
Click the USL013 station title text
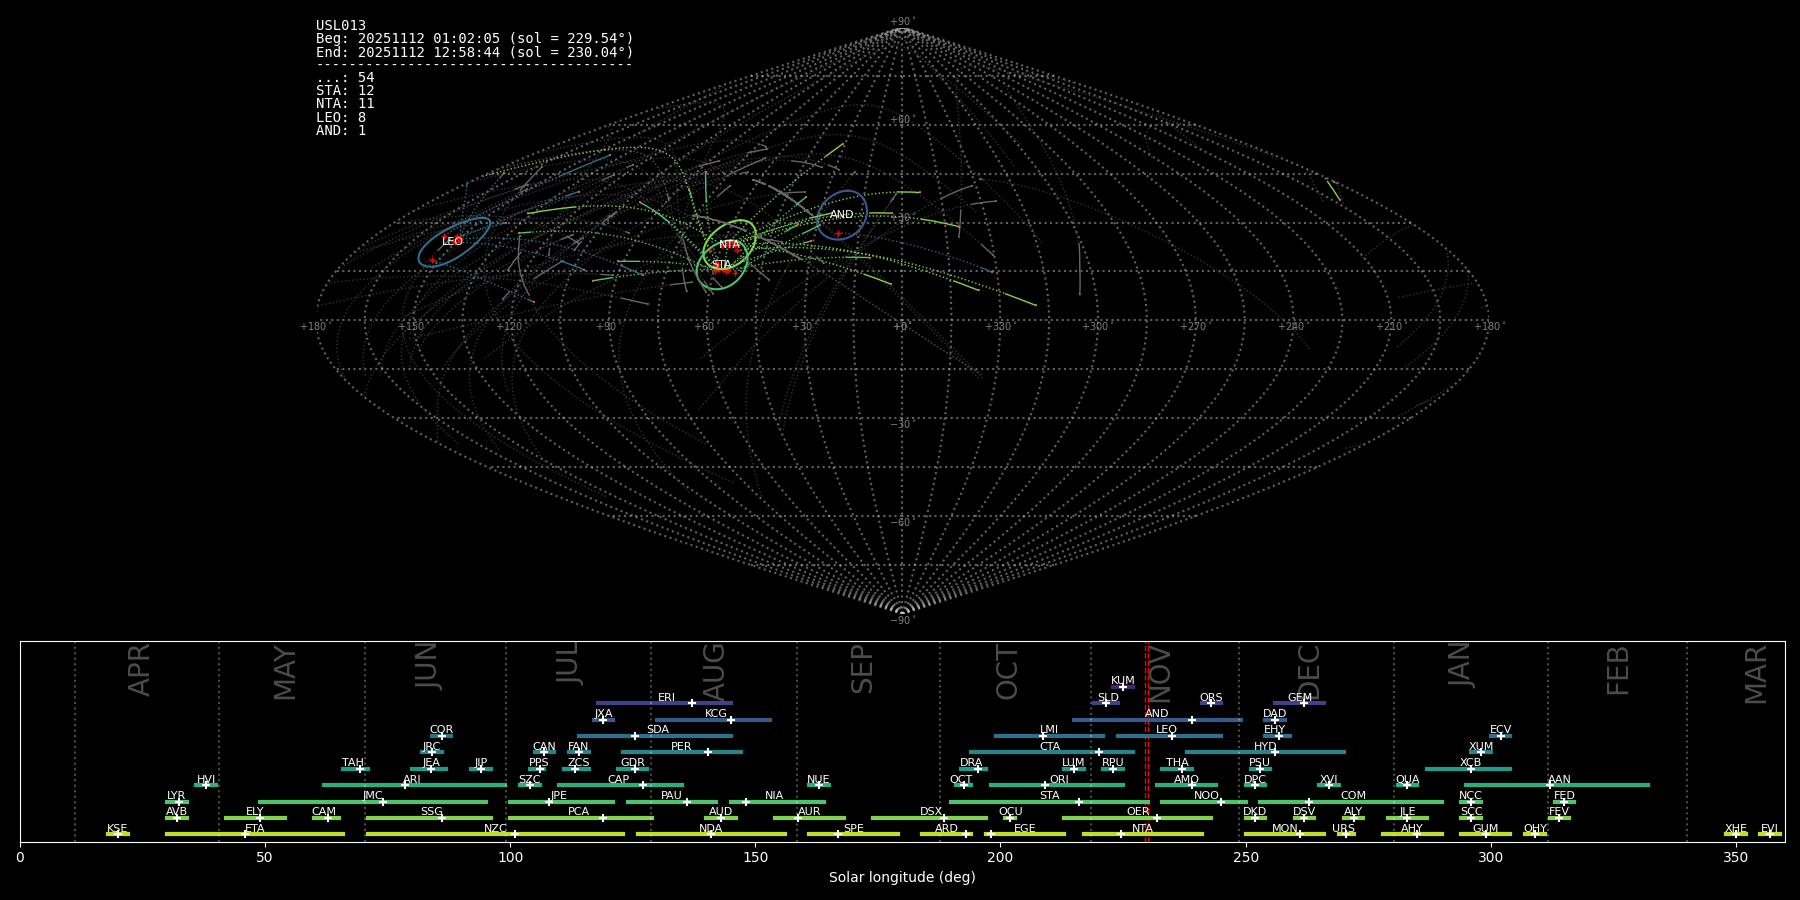point(341,26)
